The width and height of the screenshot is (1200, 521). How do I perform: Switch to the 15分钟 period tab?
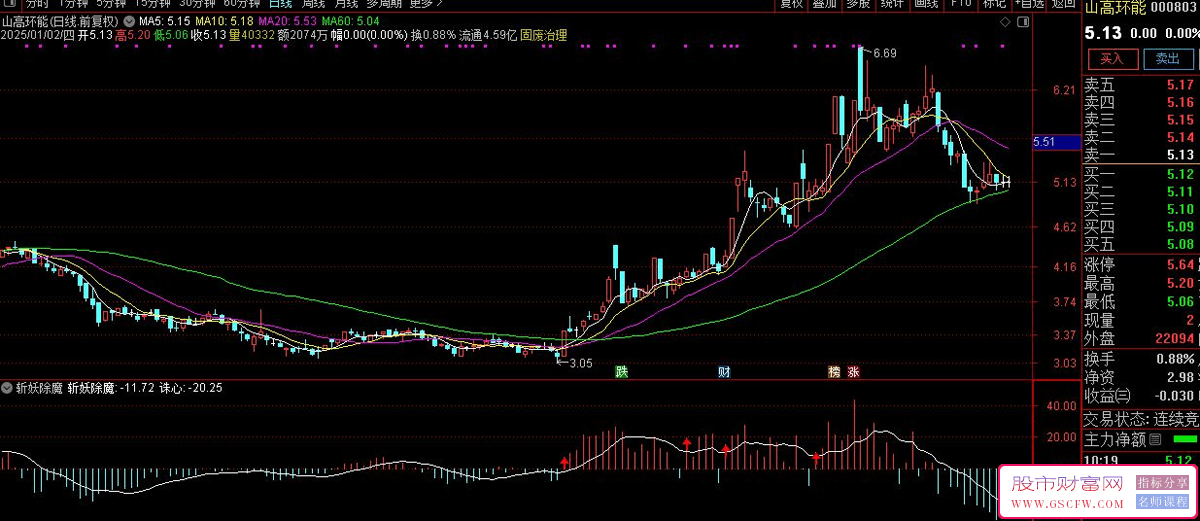155,4
